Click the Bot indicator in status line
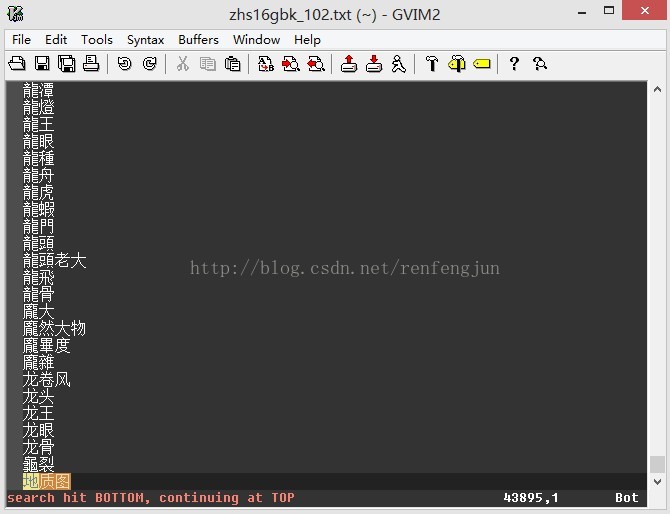 click(x=626, y=498)
